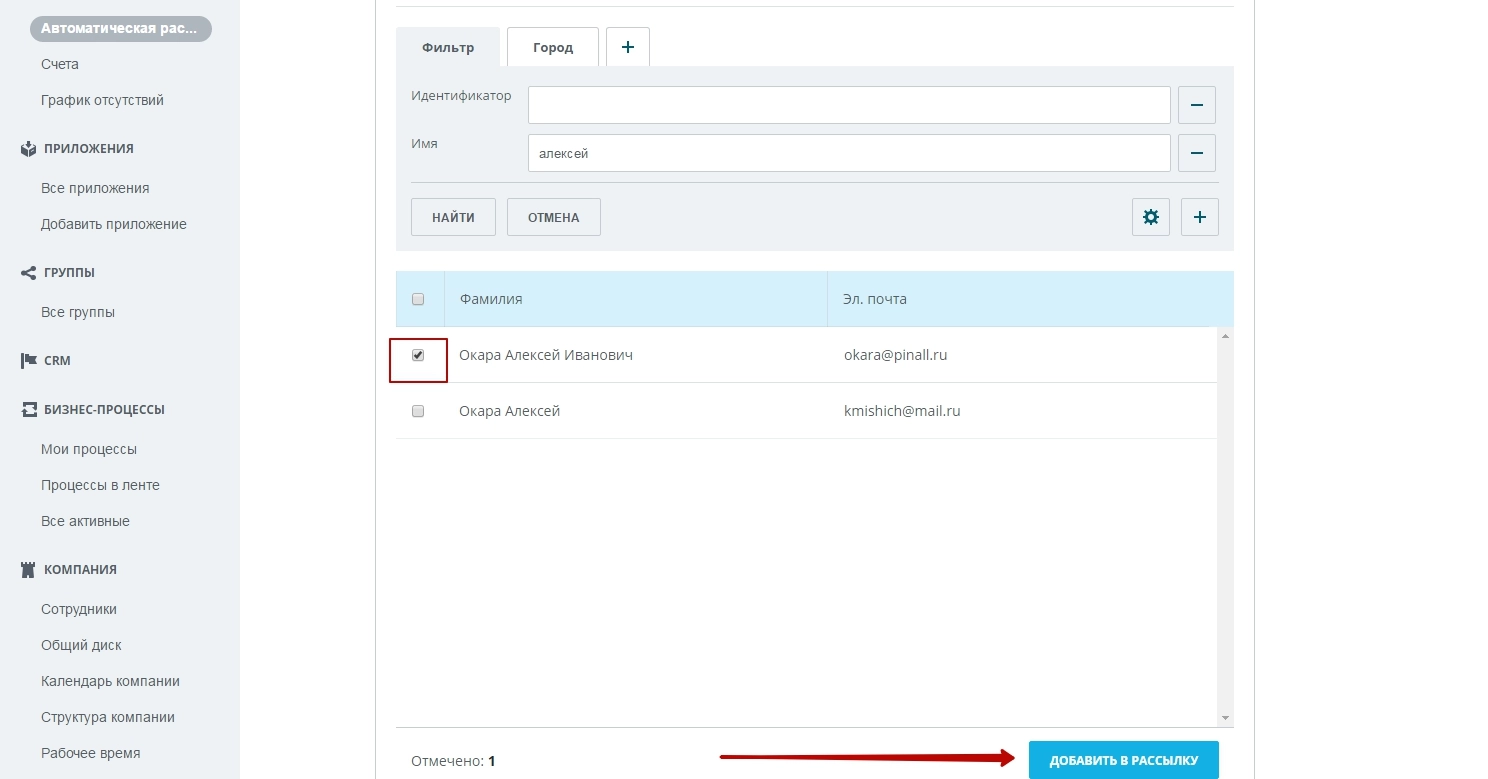
Task: Remove the Имя filter field with minus
Action: pos(1197,153)
